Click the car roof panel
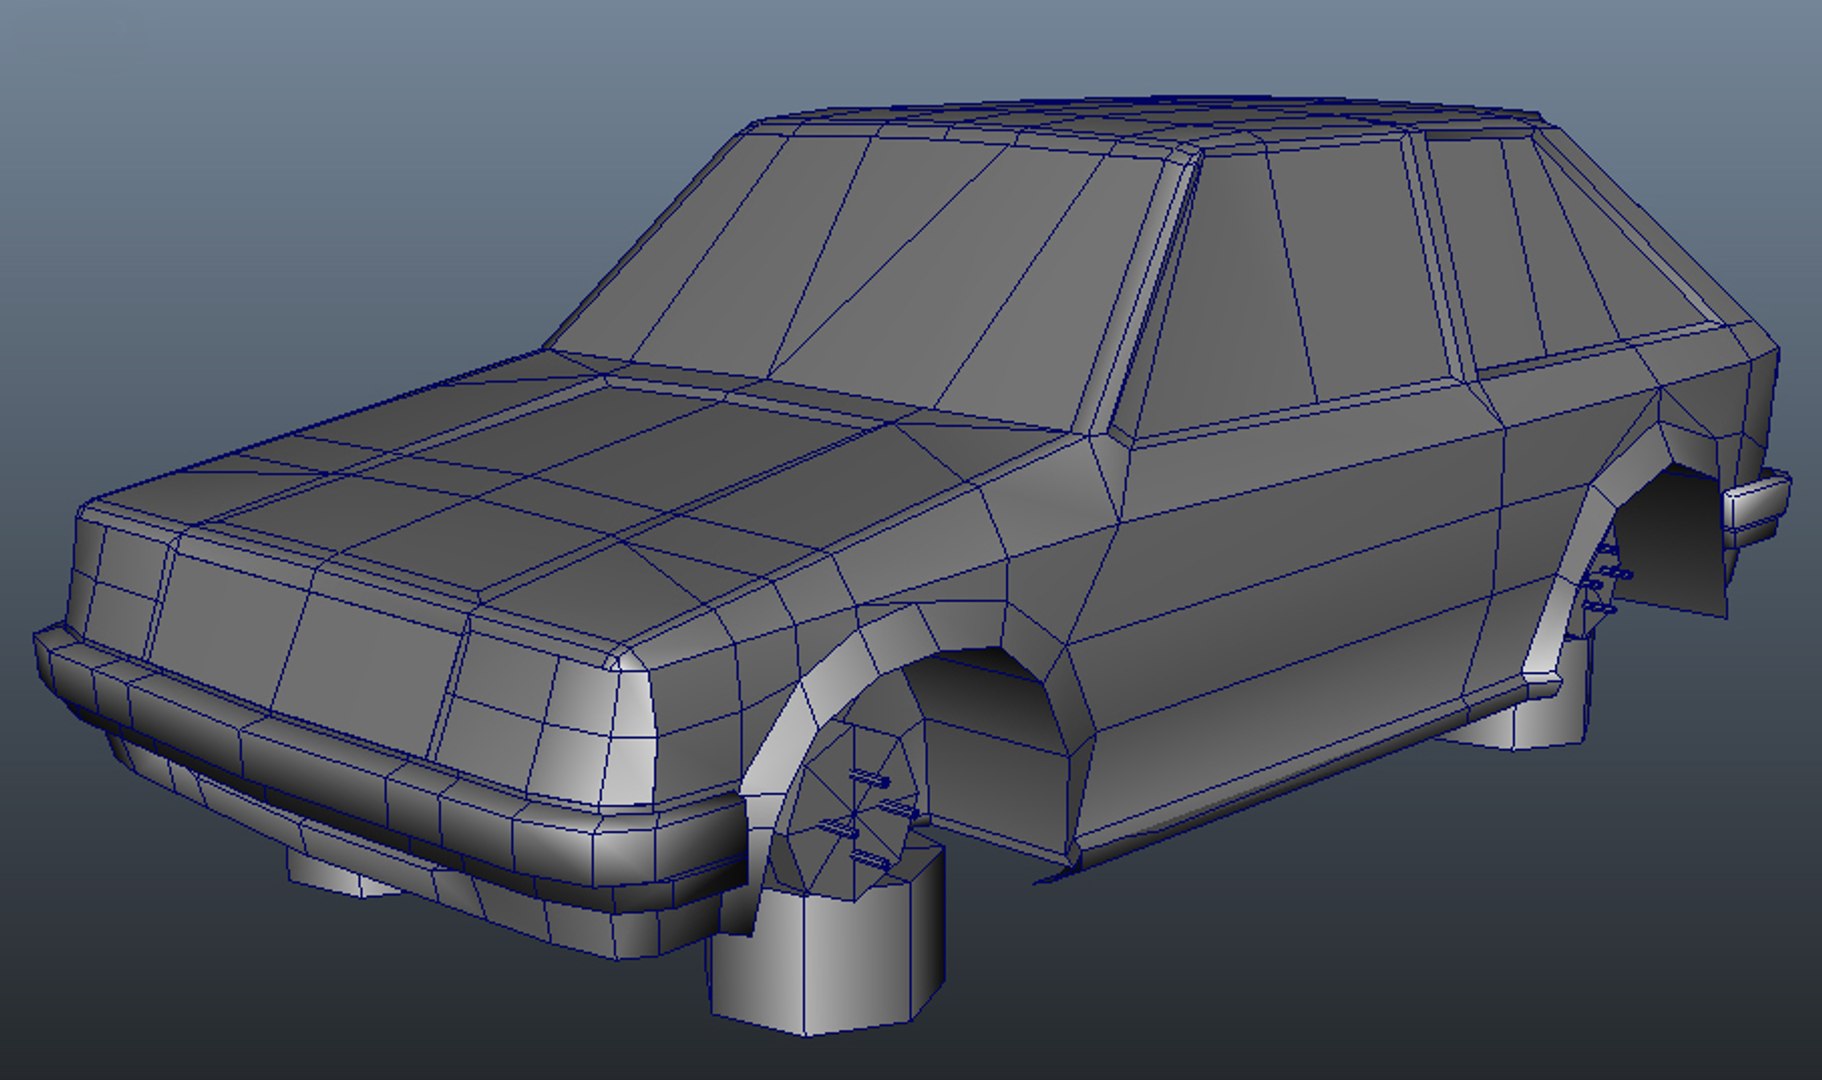Image resolution: width=1822 pixels, height=1080 pixels. point(1150,120)
